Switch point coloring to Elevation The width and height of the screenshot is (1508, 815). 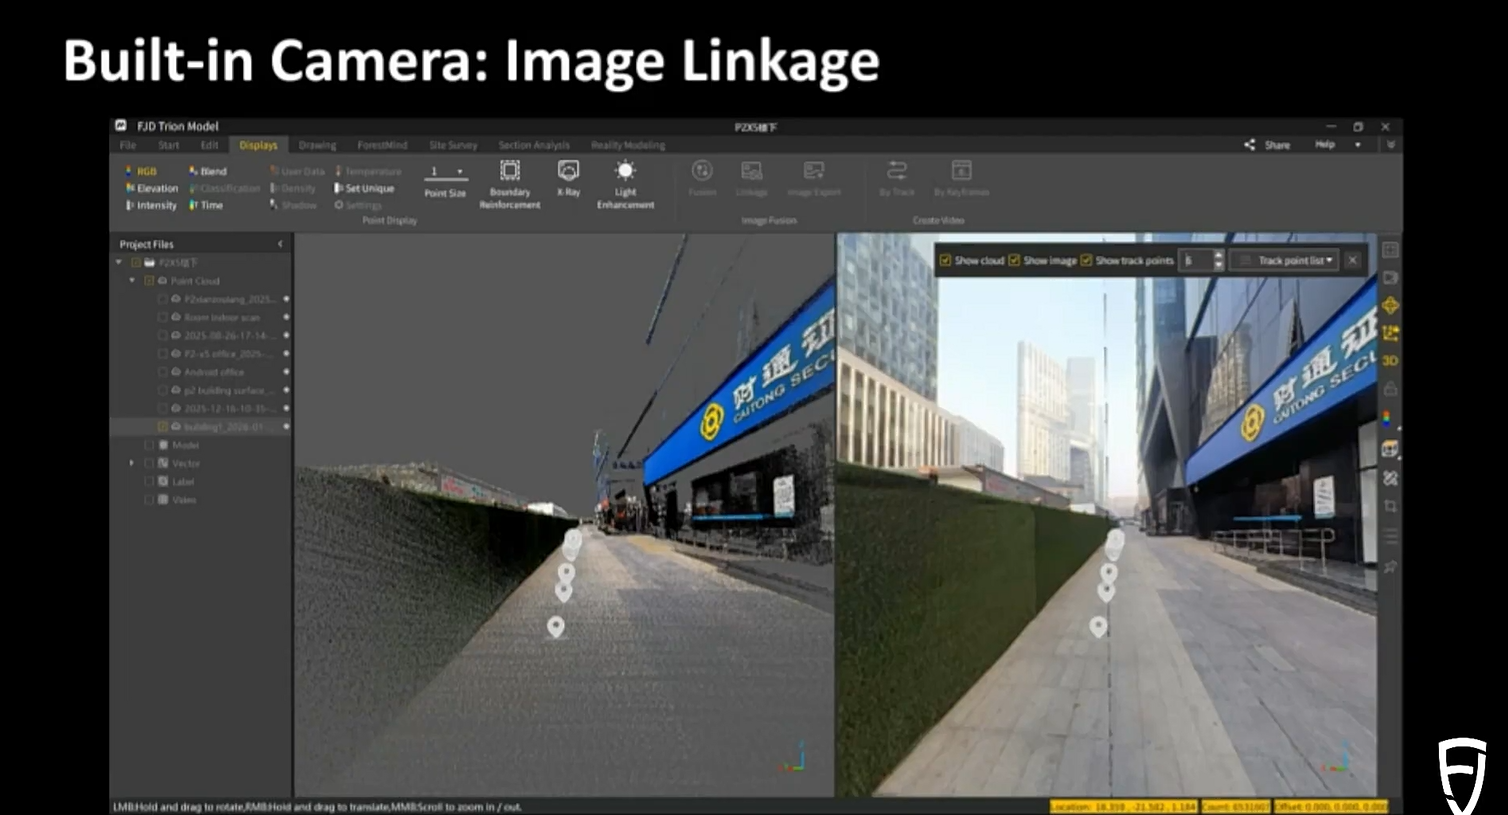[x=151, y=188]
